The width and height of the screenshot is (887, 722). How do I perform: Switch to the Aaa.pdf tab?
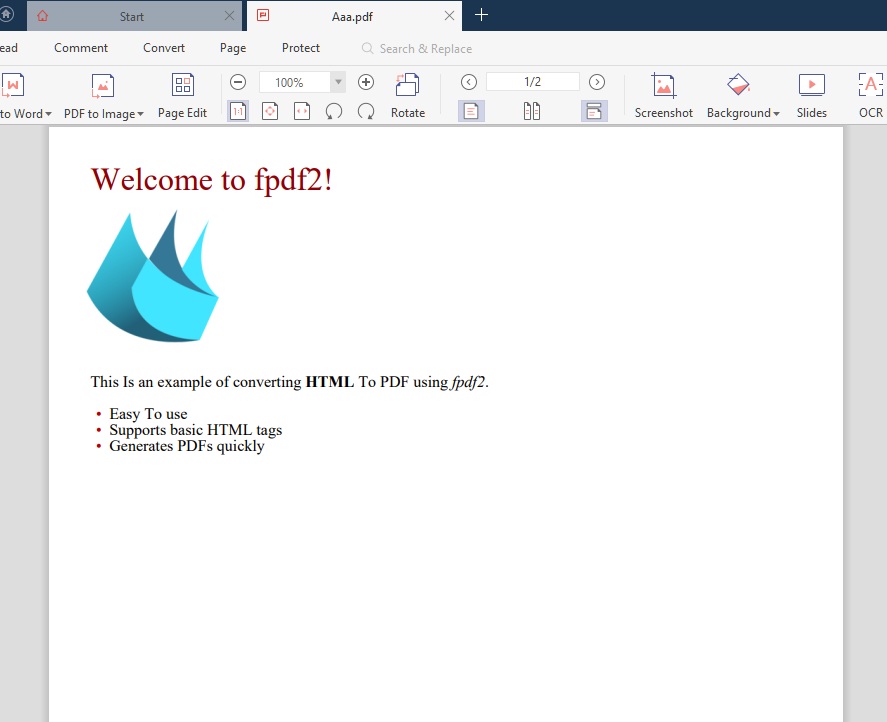point(352,16)
